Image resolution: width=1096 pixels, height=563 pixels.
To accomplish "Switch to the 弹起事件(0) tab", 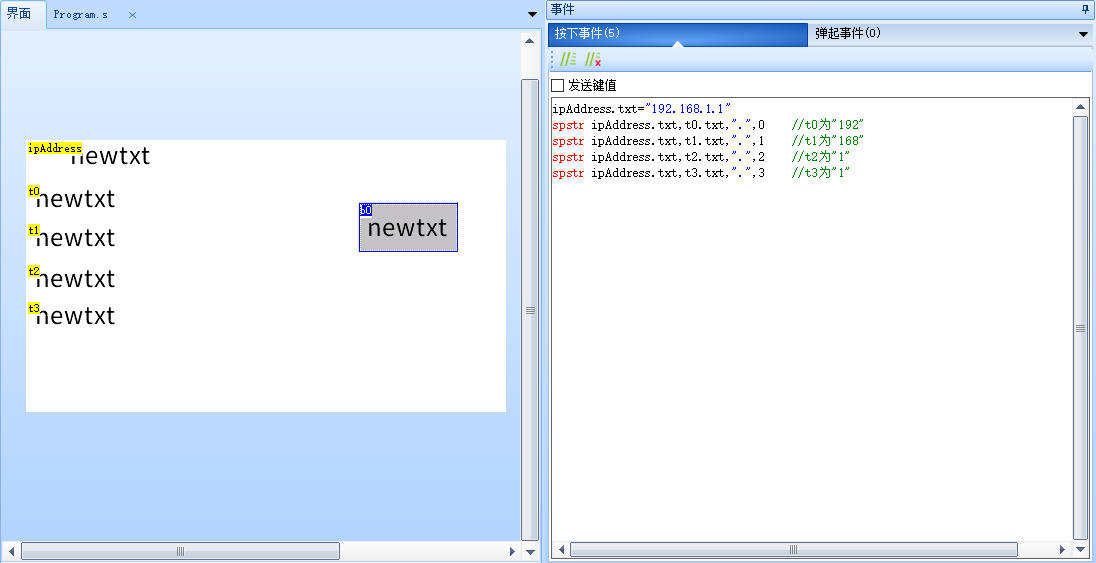I will tap(848, 33).
